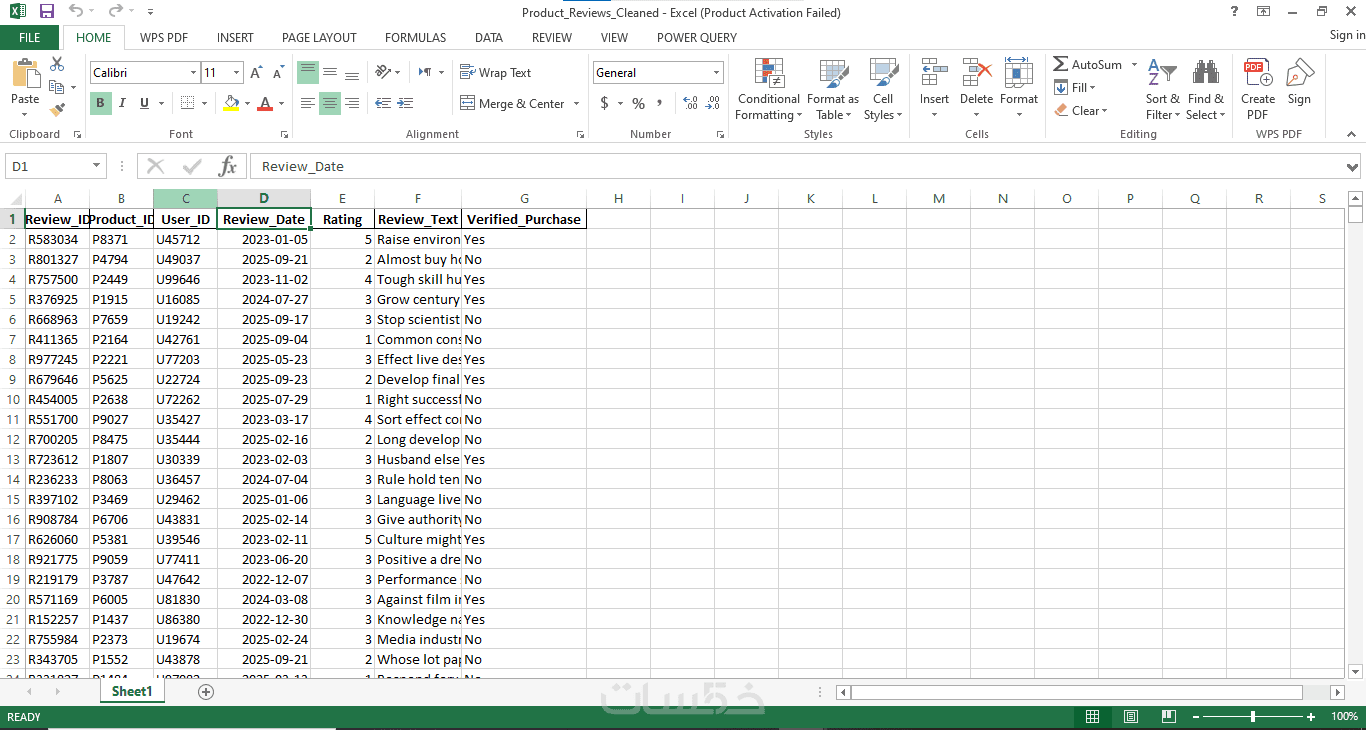This screenshot has width=1366, height=730.
Task: Toggle Align Right
Action: [x=352, y=103]
